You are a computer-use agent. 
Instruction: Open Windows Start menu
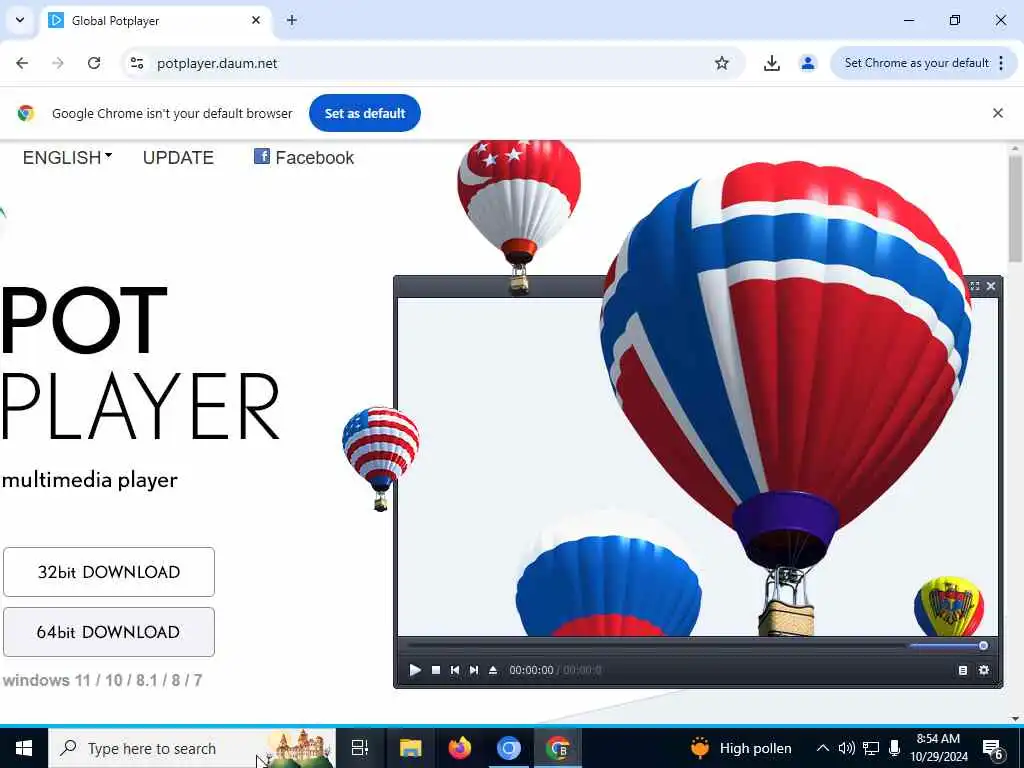(x=24, y=748)
